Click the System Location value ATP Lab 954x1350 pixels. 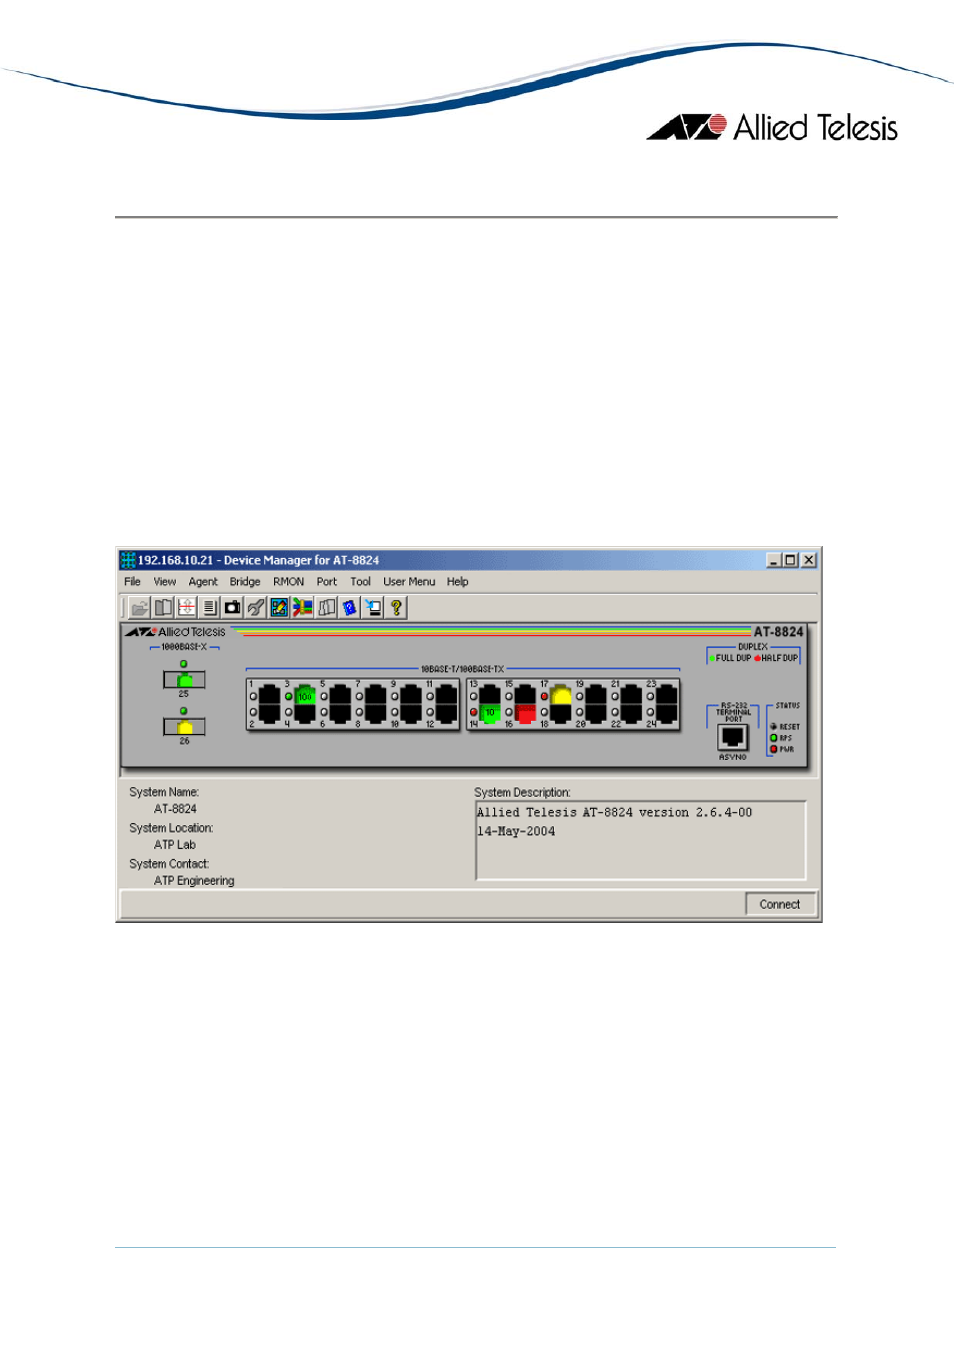pyautogui.click(x=175, y=845)
